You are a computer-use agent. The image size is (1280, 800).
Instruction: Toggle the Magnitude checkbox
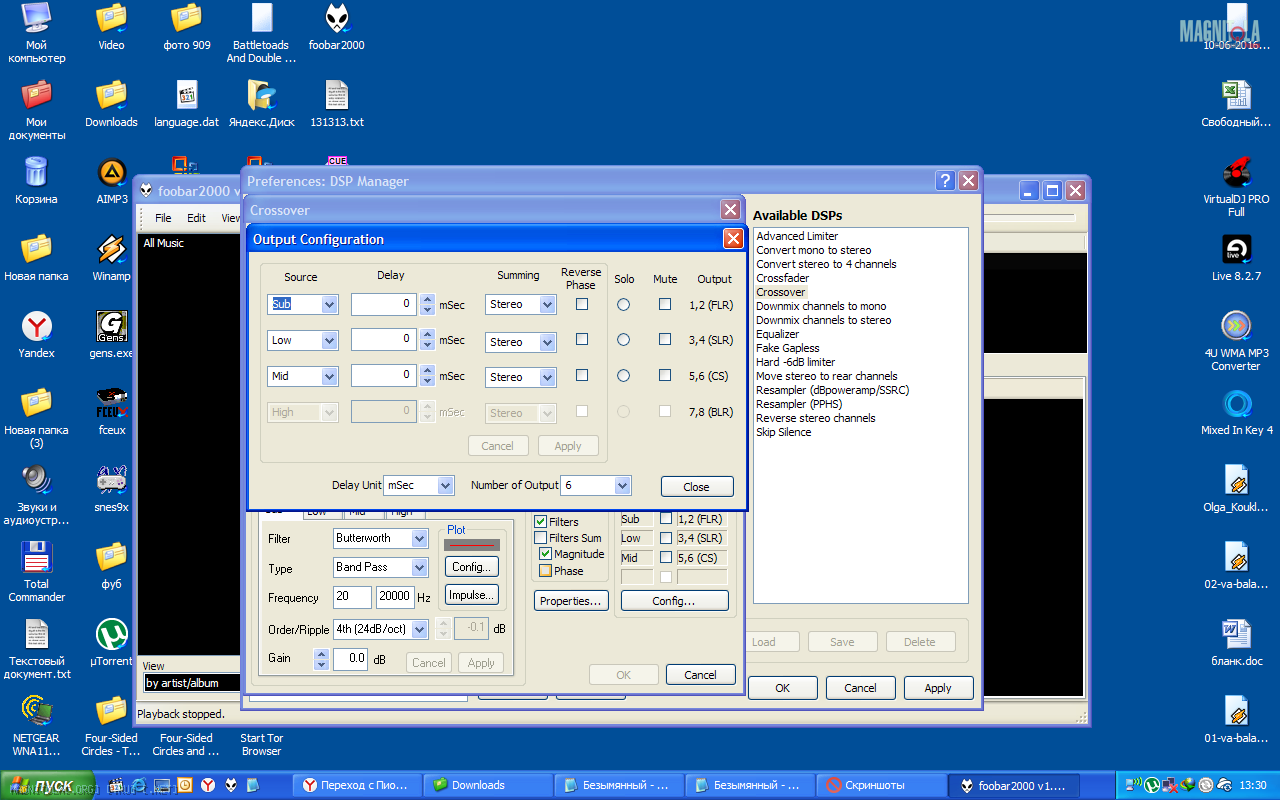[x=546, y=554]
